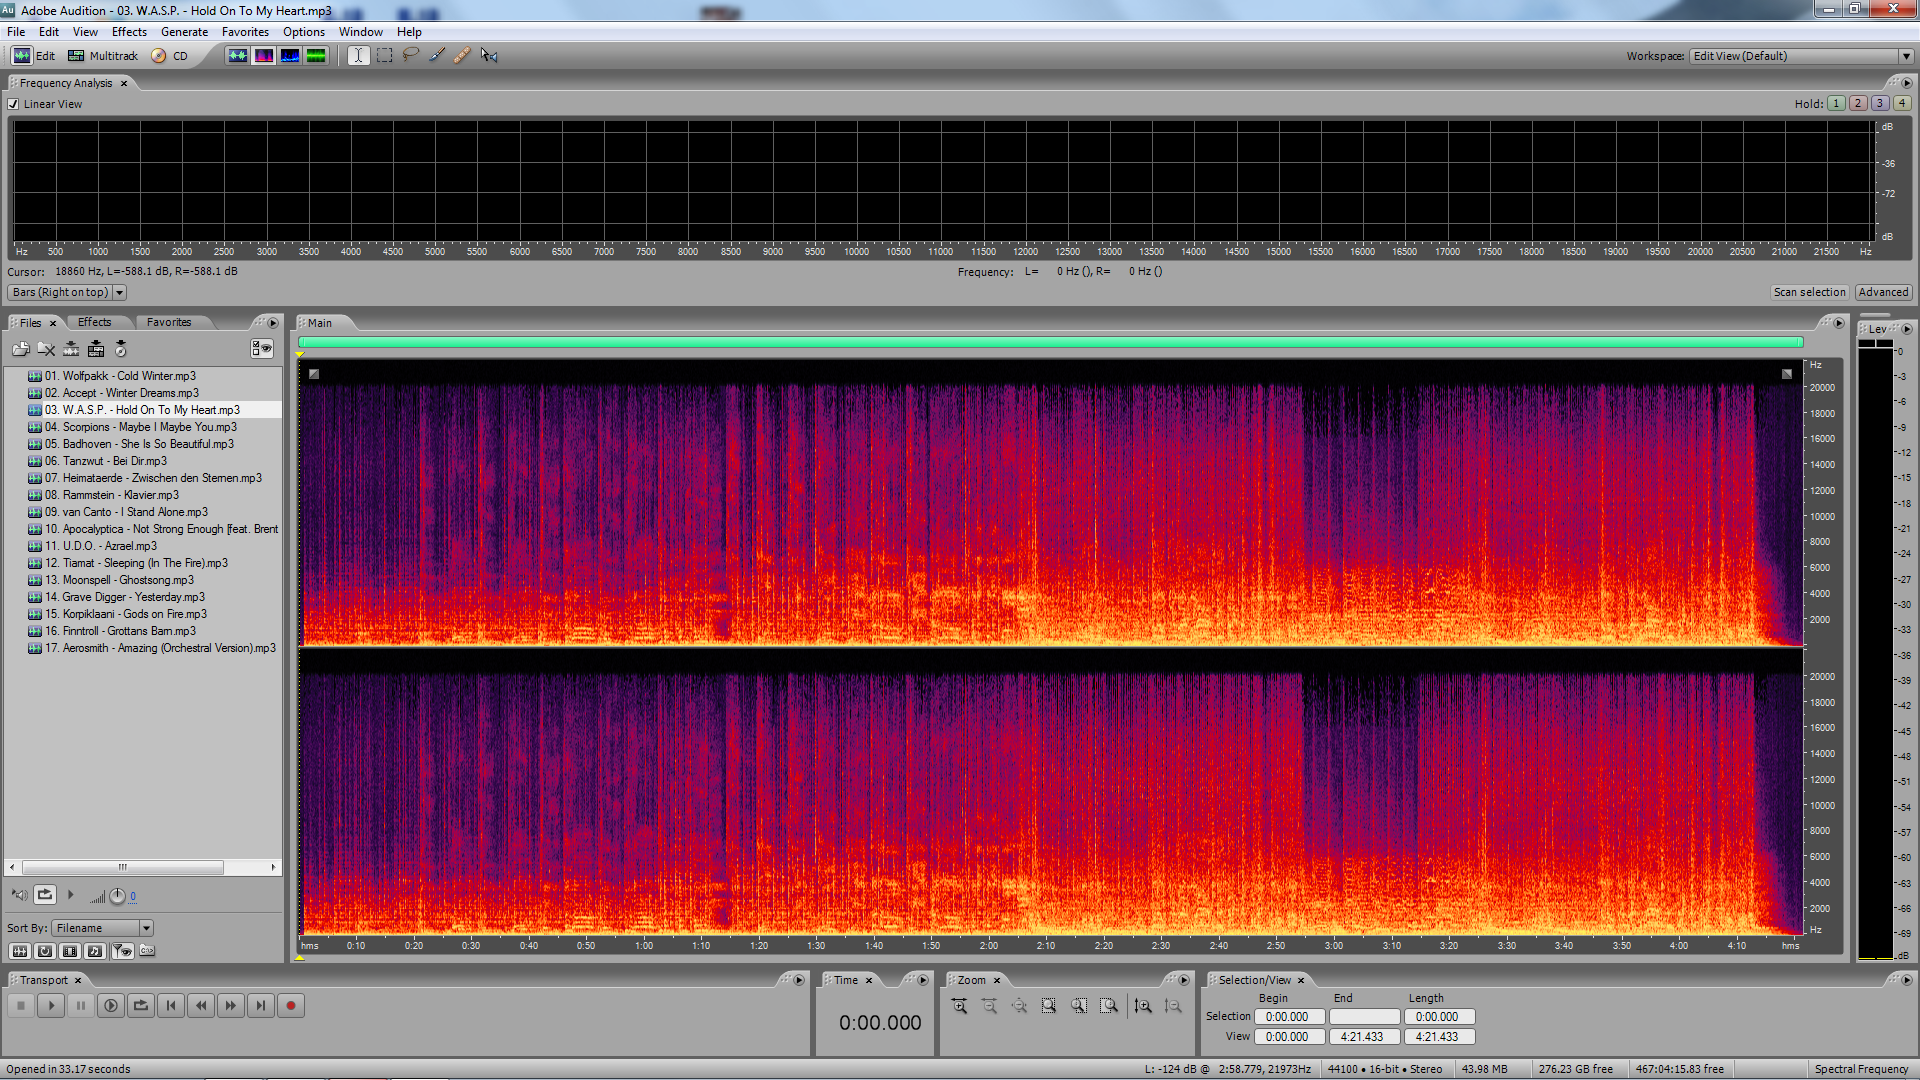1920x1080 pixels.
Task: Switch to the Favorites tab
Action: [168, 322]
